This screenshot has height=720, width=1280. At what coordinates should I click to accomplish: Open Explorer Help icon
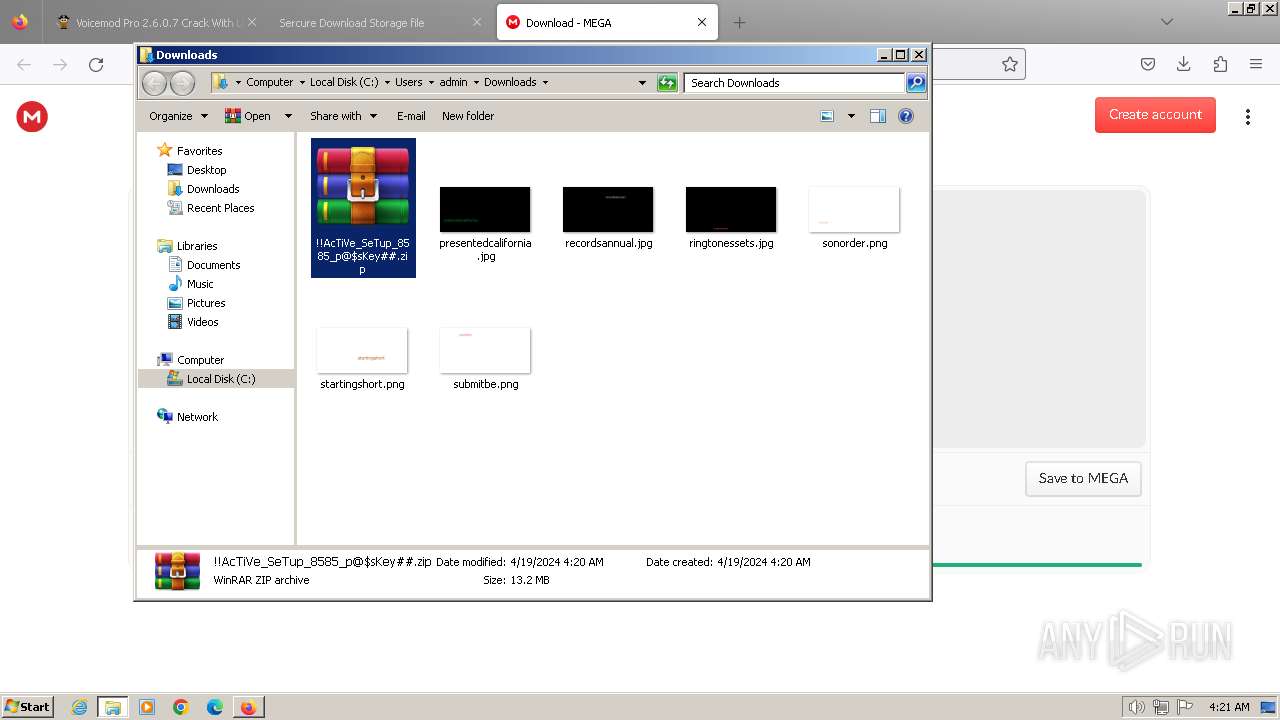point(906,116)
